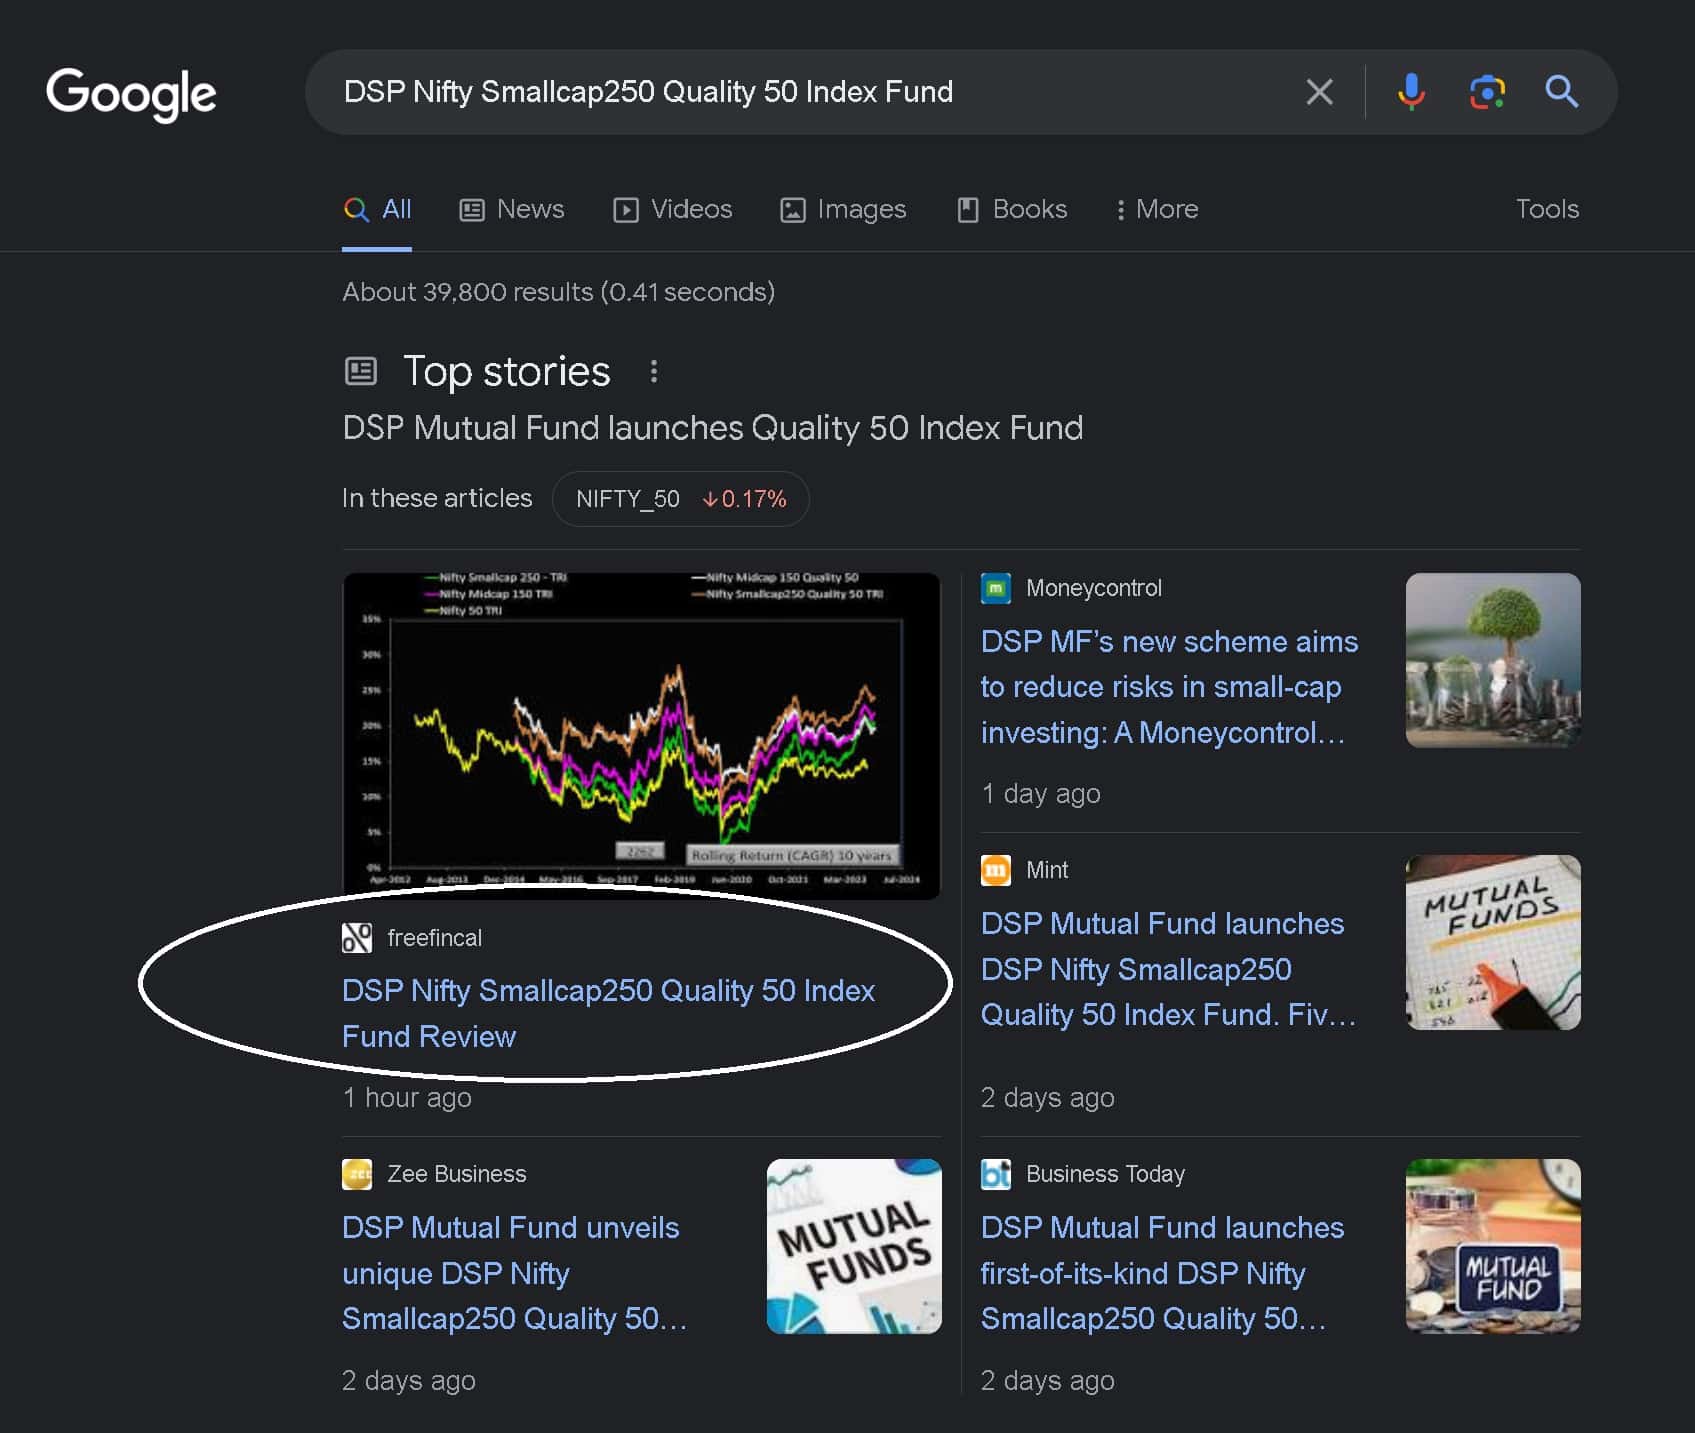The height and width of the screenshot is (1433, 1695).
Task: Click the freefincal site favicon
Action: click(357, 938)
